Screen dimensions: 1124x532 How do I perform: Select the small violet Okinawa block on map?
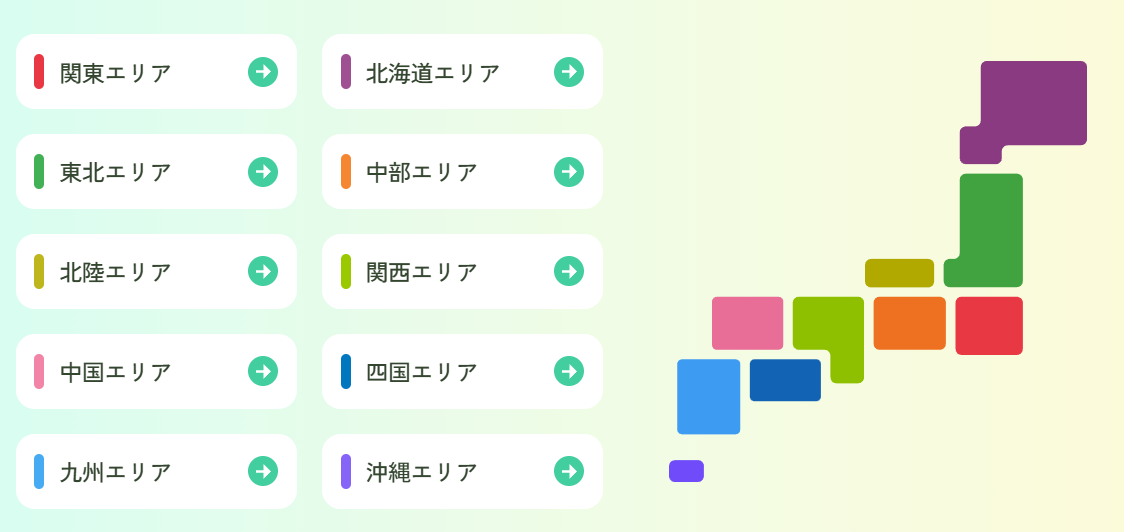click(x=686, y=471)
